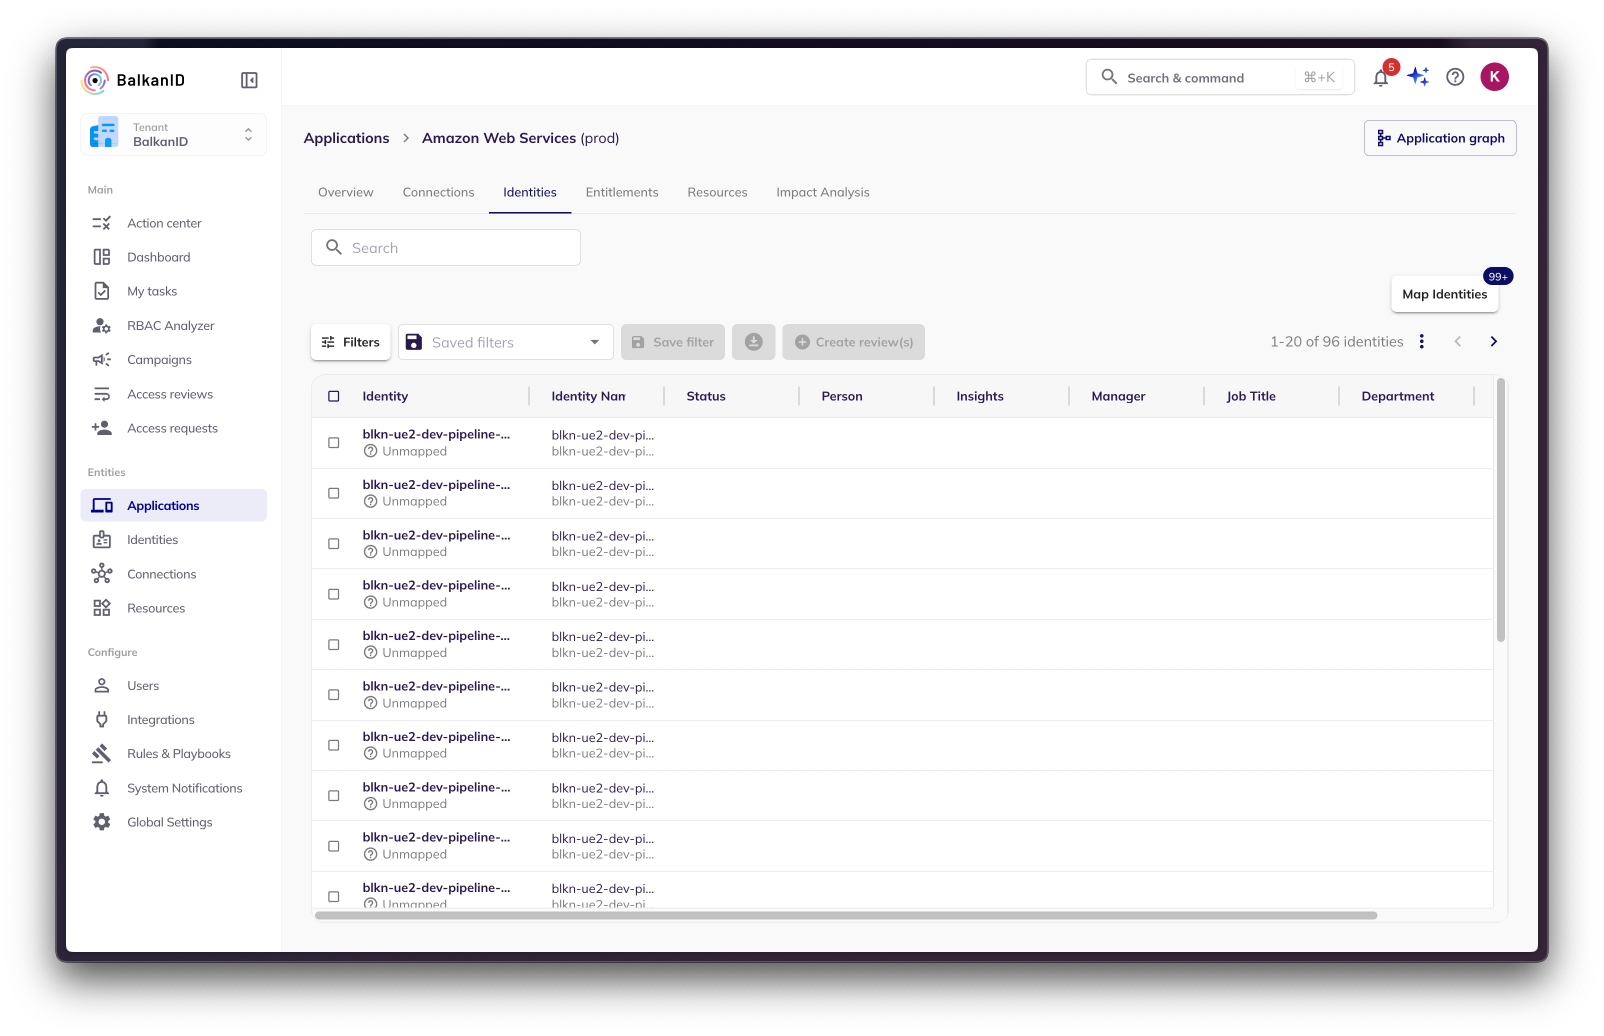Check the third identity row checkbox
Image resolution: width=1604 pixels, height=1036 pixels.
click(334, 544)
